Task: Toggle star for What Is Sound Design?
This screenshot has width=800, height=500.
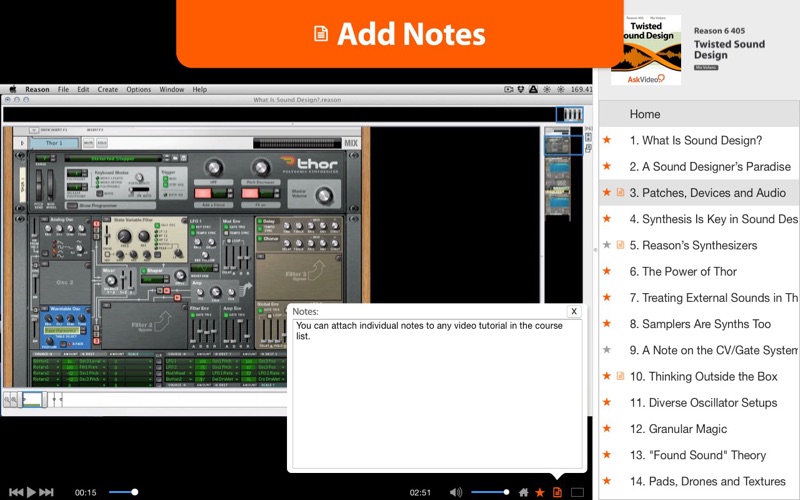Action: pos(607,140)
